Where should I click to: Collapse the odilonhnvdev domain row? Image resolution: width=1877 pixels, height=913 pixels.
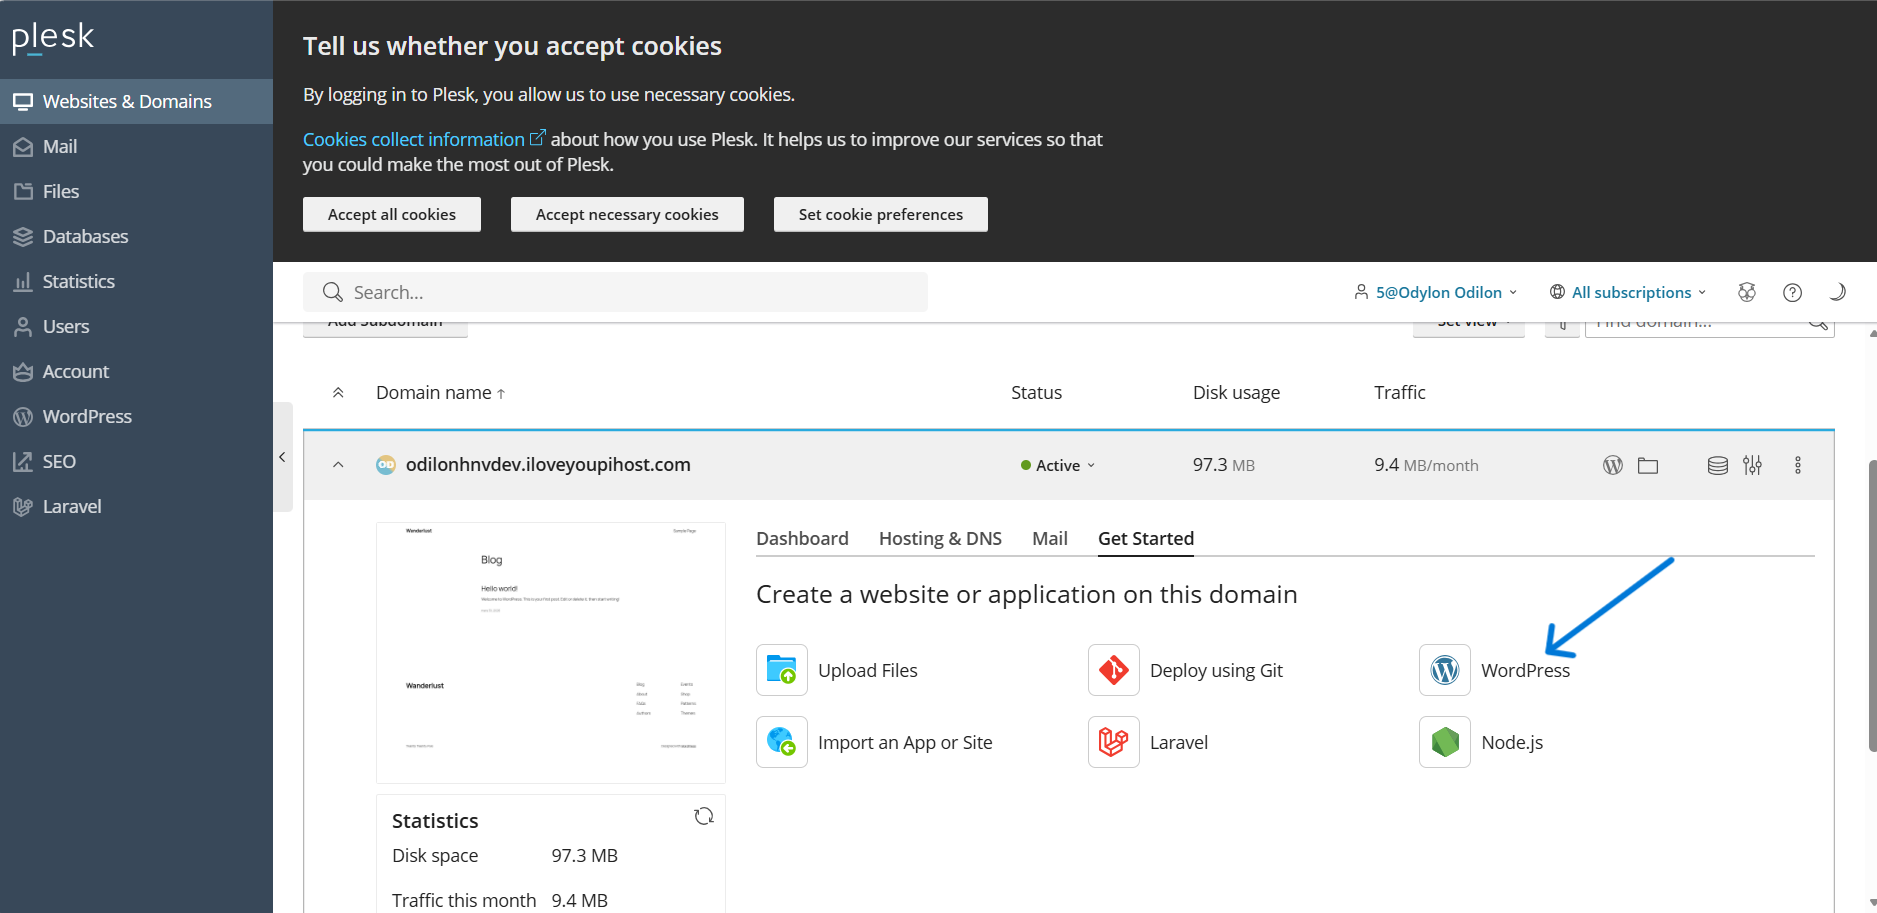(x=338, y=465)
